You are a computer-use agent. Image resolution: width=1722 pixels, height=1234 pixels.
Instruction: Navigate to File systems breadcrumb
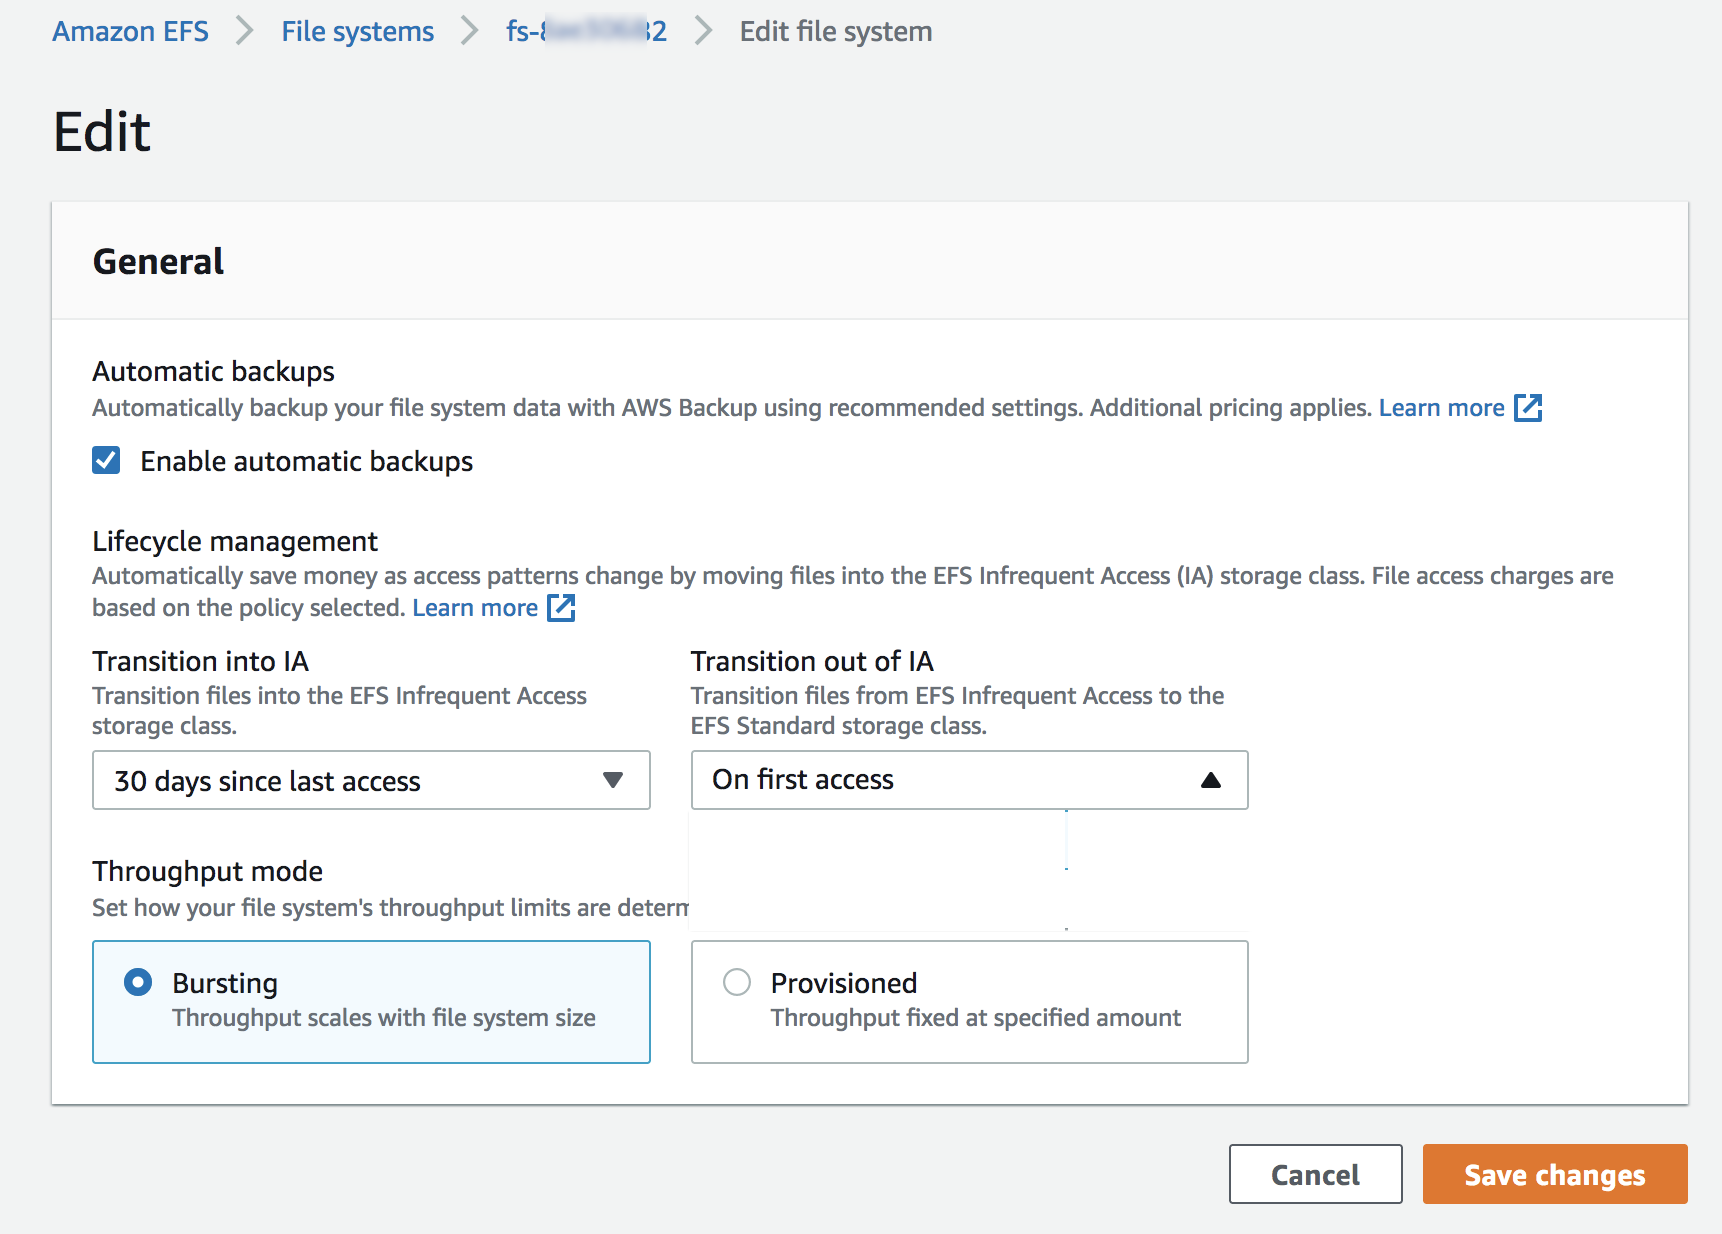click(357, 32)
